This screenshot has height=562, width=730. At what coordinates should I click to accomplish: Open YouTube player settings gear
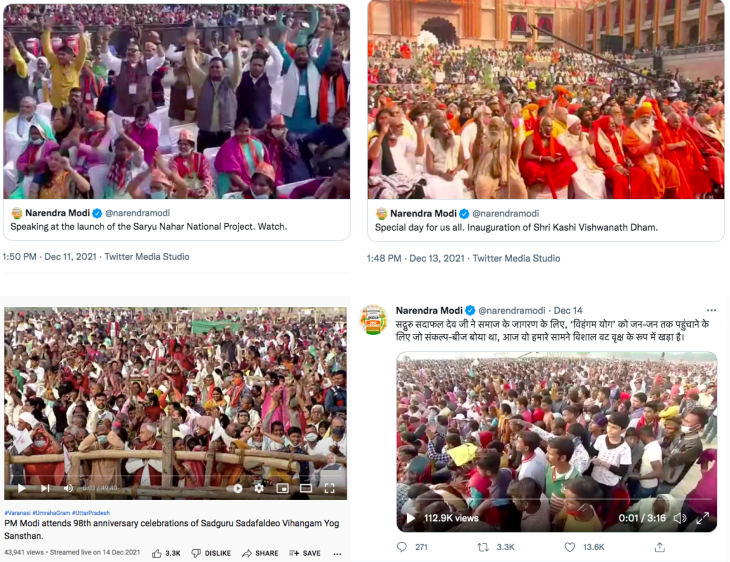coord(259,488)
